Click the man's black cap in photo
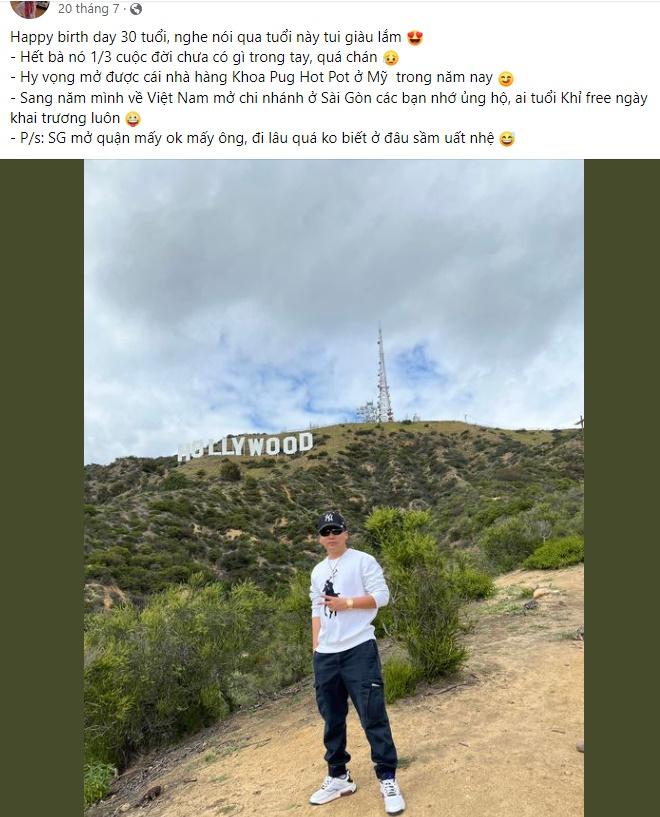Screen dimensions: 660x817 tap(331, 520)
